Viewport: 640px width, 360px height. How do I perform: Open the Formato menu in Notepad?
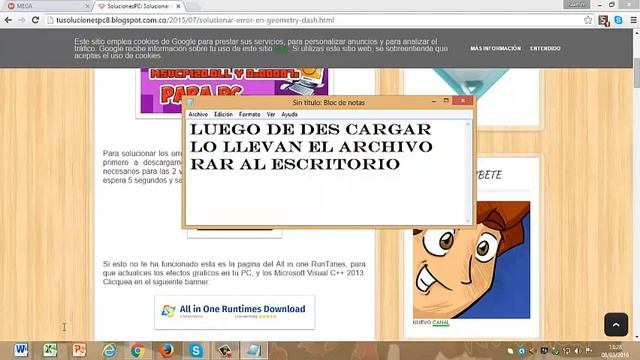249,114
